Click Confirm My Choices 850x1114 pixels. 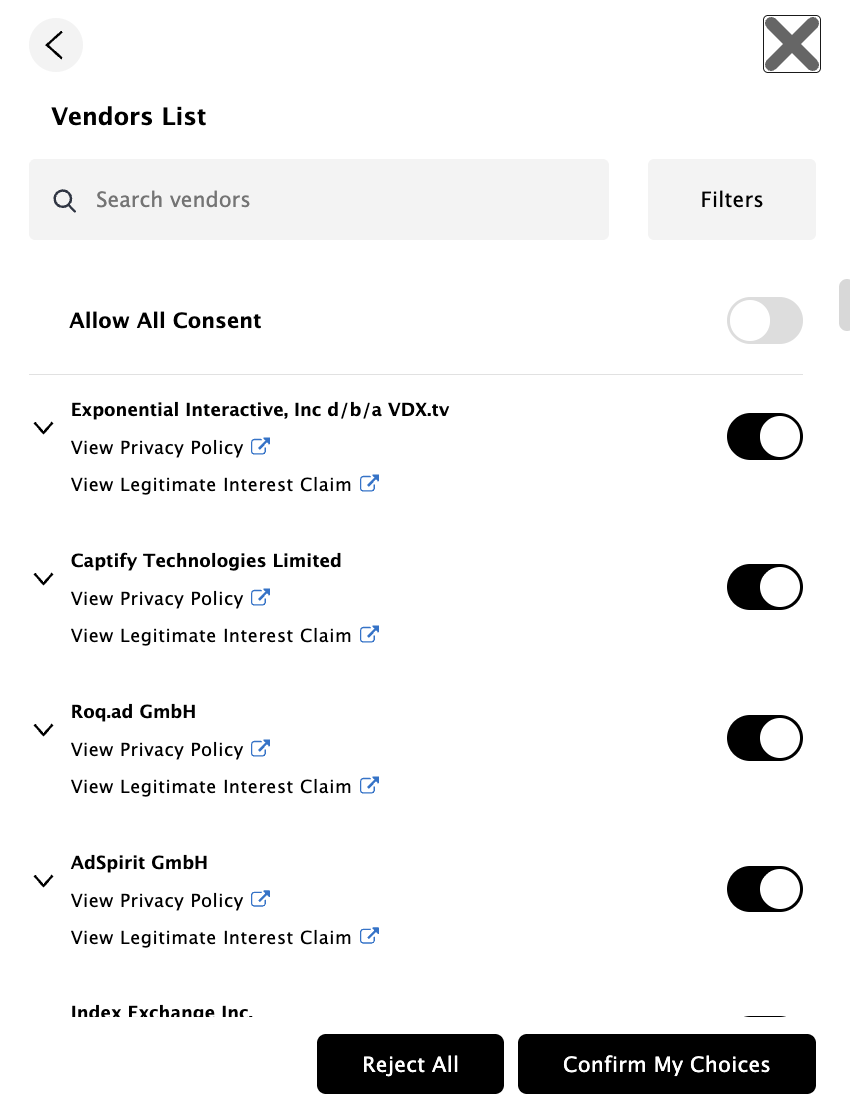(x=666, y=1064)
